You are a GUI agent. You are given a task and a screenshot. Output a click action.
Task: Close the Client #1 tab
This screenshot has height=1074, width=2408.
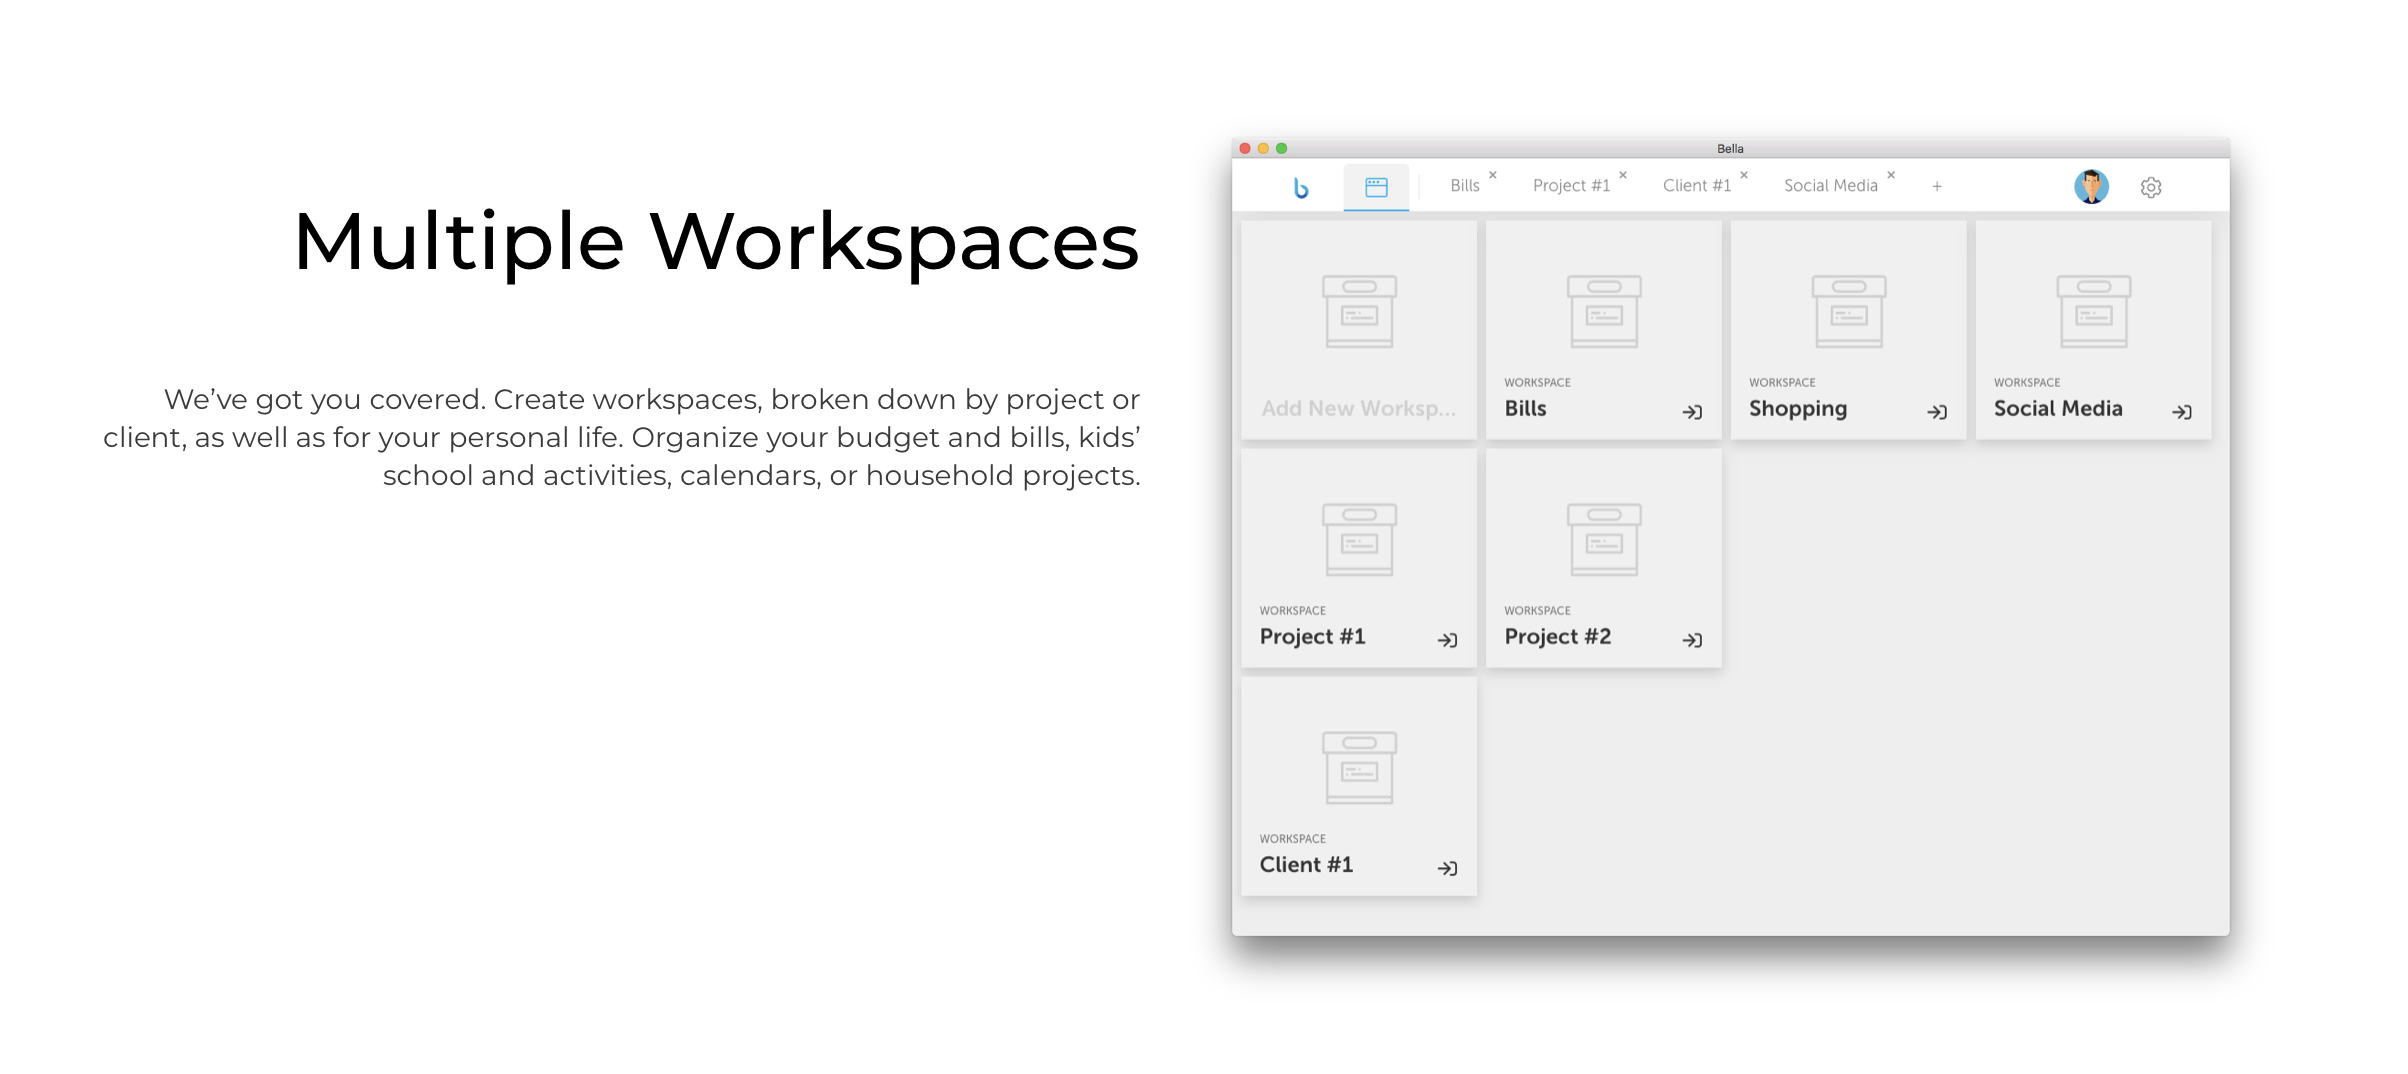pyautogui.click(x=1744, y=174)
